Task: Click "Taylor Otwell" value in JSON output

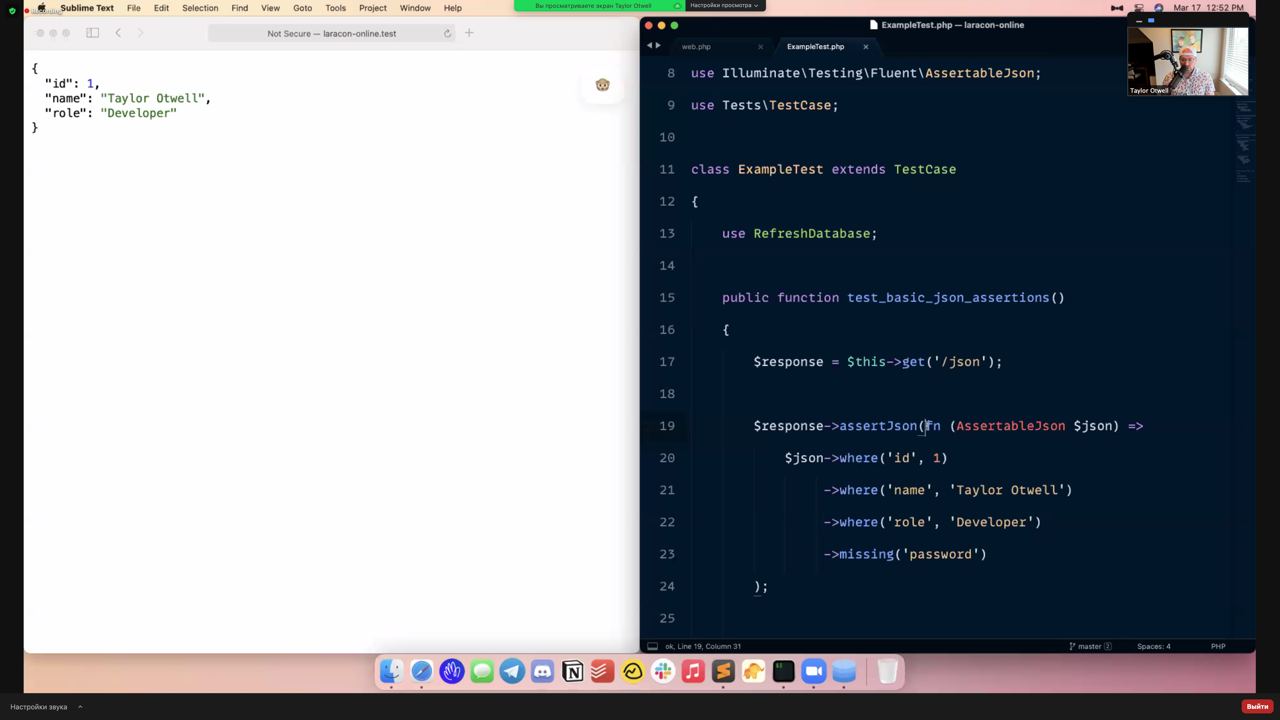Action: (154, 98)
